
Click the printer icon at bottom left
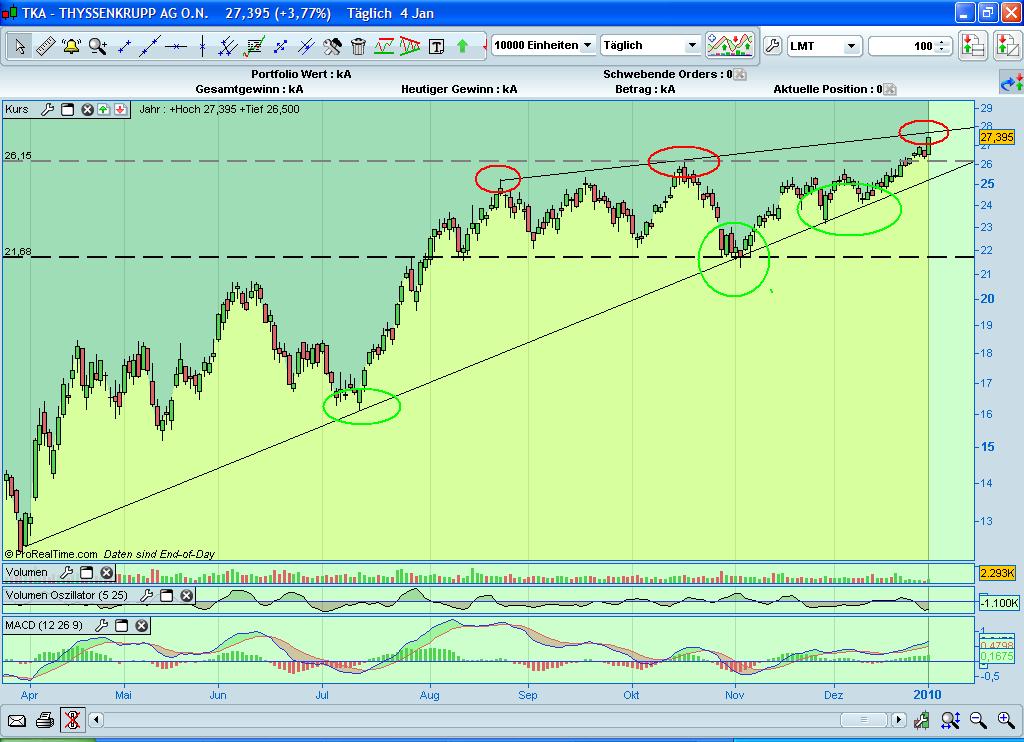pyautogui.click(x=44, y=720)
